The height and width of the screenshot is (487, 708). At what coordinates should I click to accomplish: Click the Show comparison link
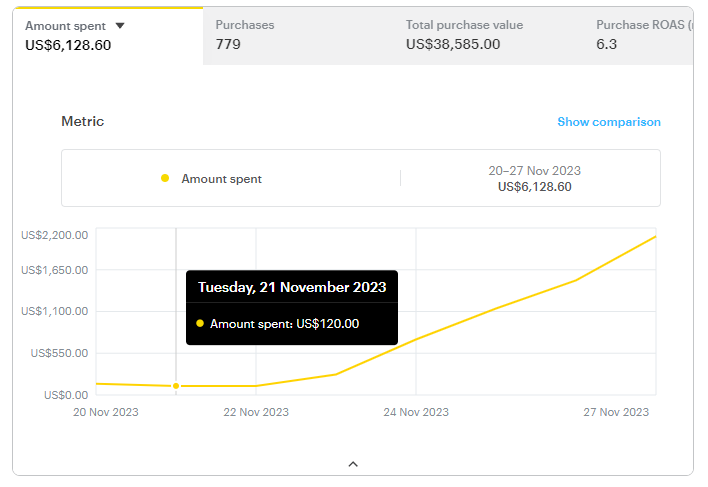point(608,122)
